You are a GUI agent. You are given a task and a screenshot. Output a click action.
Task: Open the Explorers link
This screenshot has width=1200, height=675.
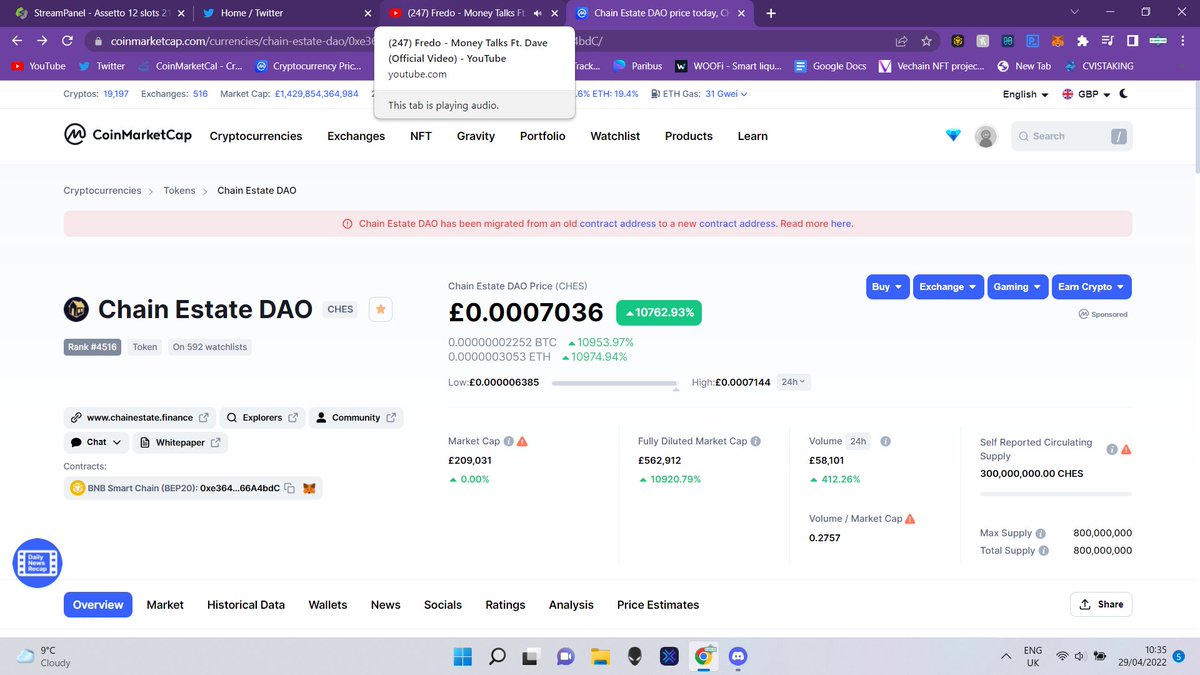(263, 417)
